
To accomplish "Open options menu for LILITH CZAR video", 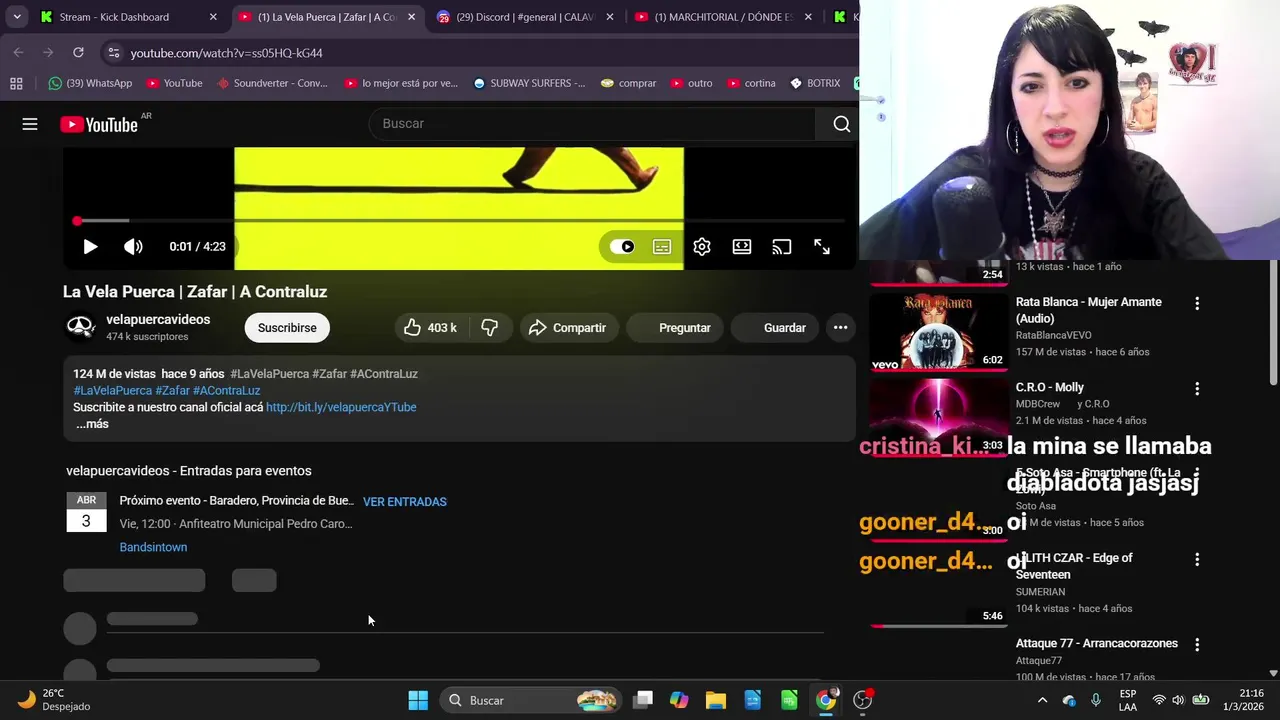I will (1197, 559).
